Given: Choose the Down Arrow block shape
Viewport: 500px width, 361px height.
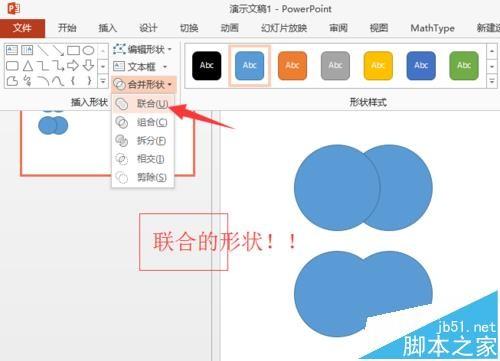Looking at the screenshot, I should [x=88, y=65].
